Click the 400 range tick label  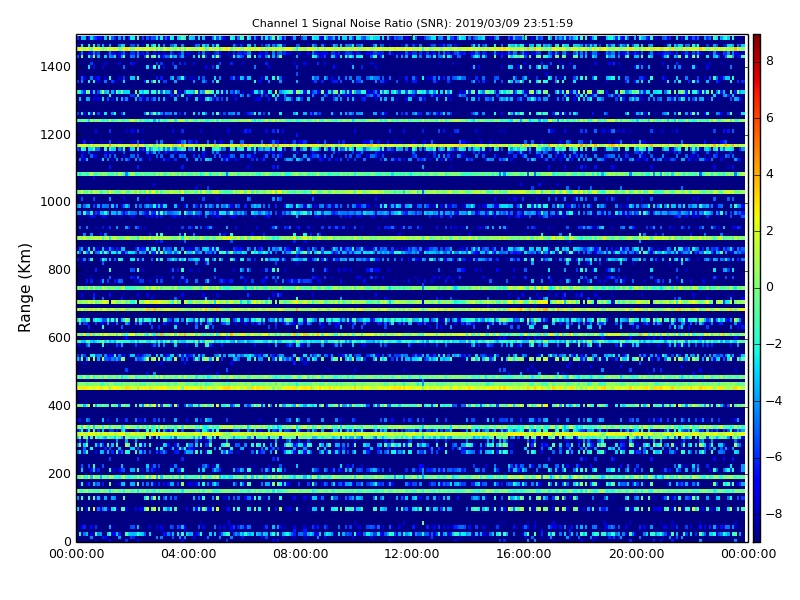[59, 406]
